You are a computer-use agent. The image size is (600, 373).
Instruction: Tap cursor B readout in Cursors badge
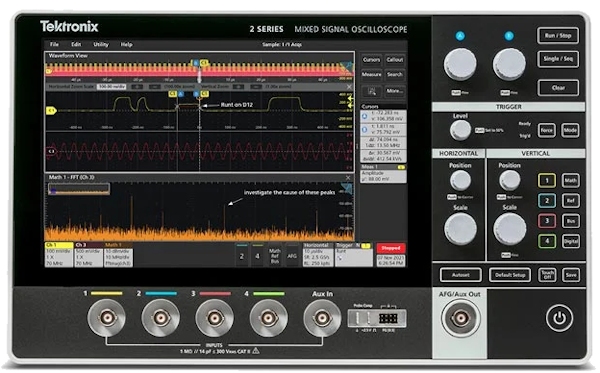point(383,129)
